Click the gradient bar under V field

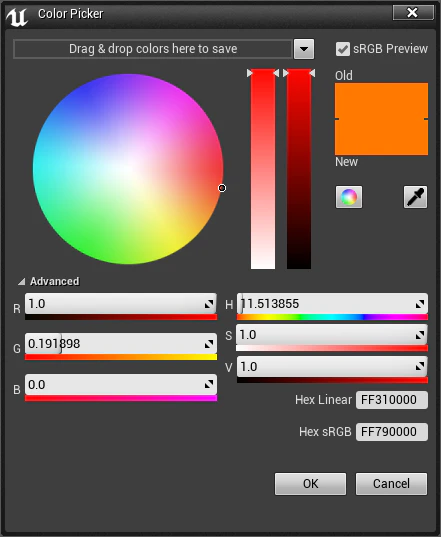[x=332, y=380]
